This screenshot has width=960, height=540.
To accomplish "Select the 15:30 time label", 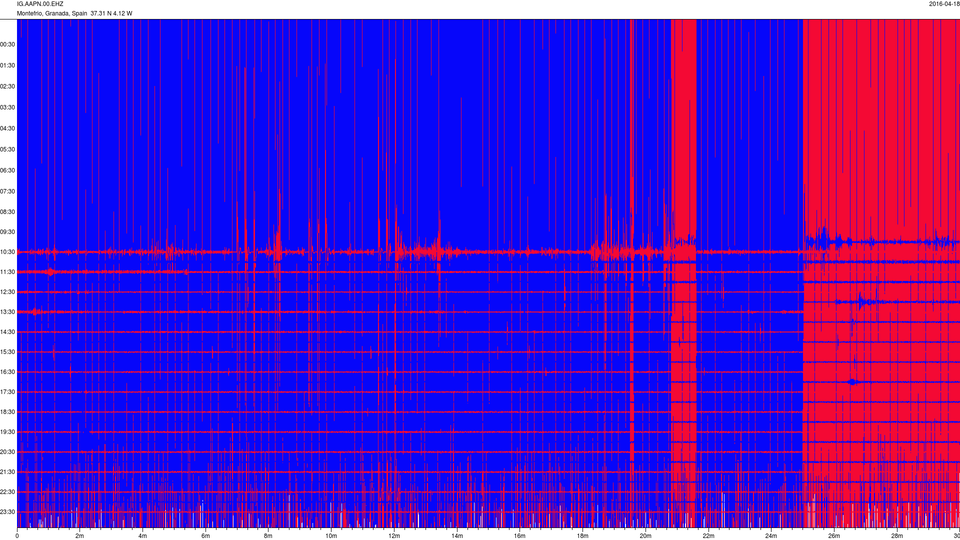I will [7, 352].
